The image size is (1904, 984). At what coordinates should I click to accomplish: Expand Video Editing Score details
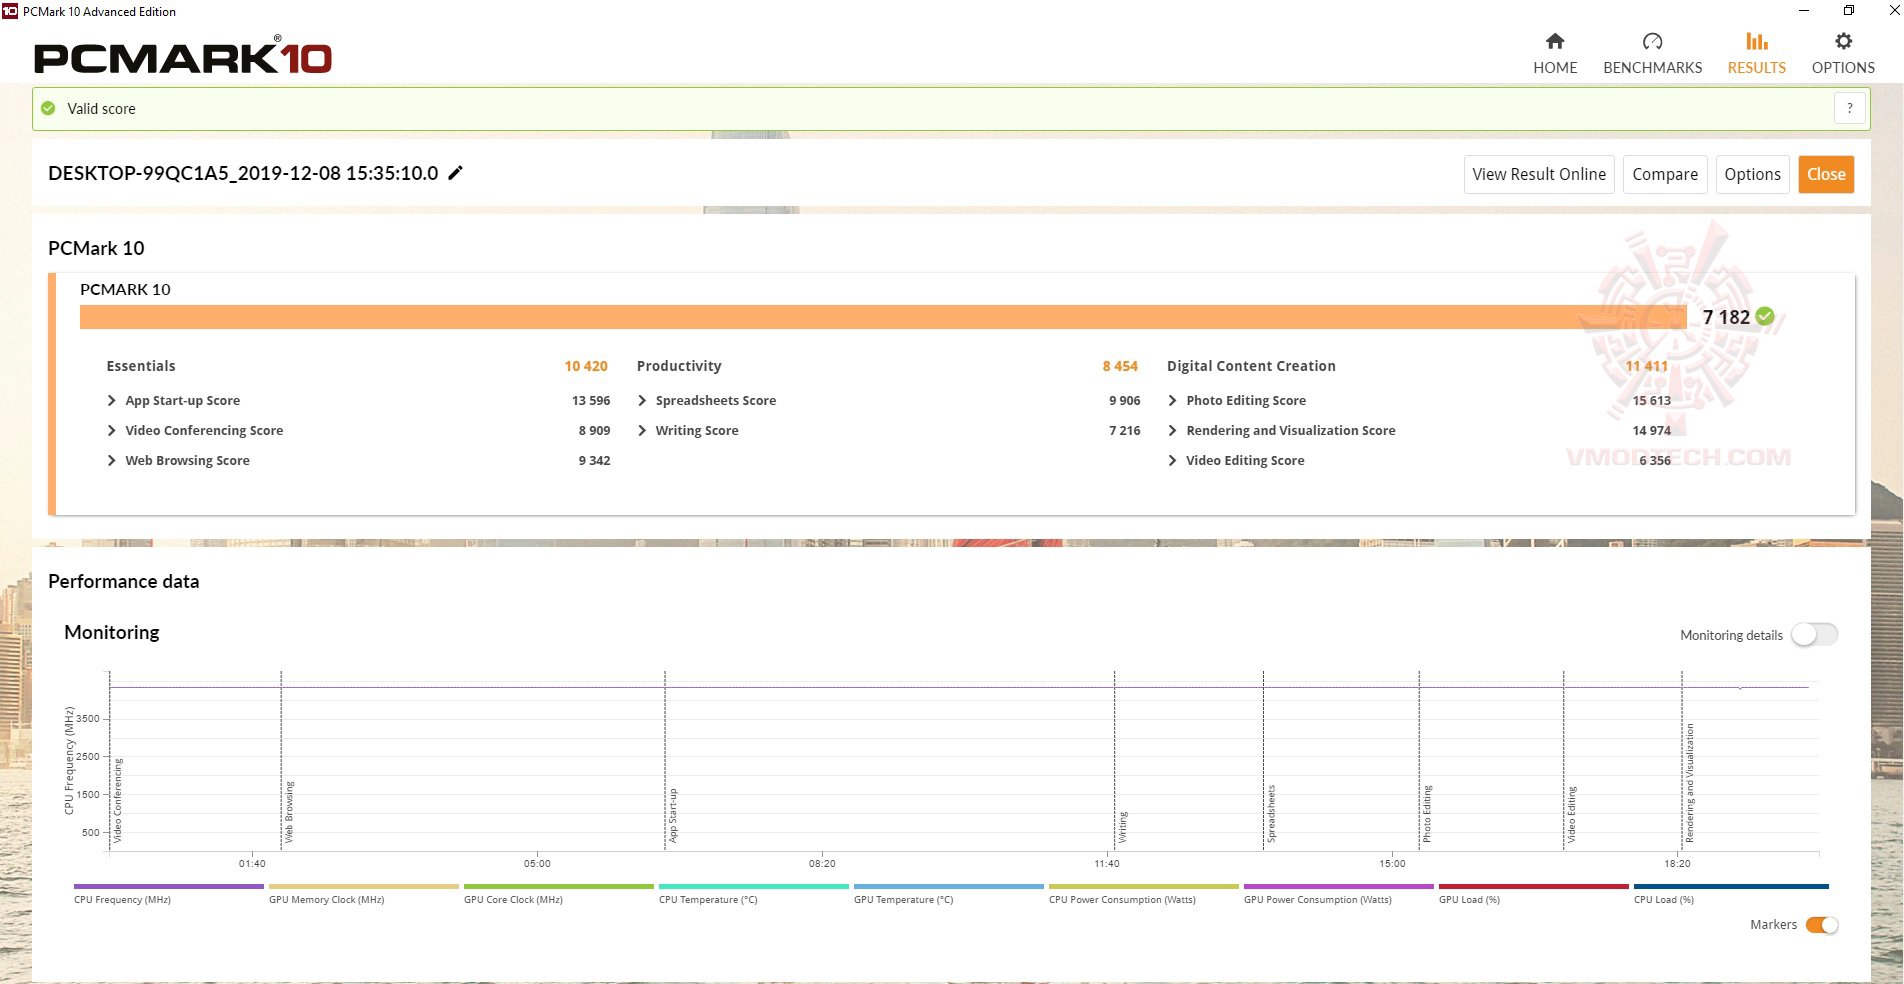[x=1172, y=460]
